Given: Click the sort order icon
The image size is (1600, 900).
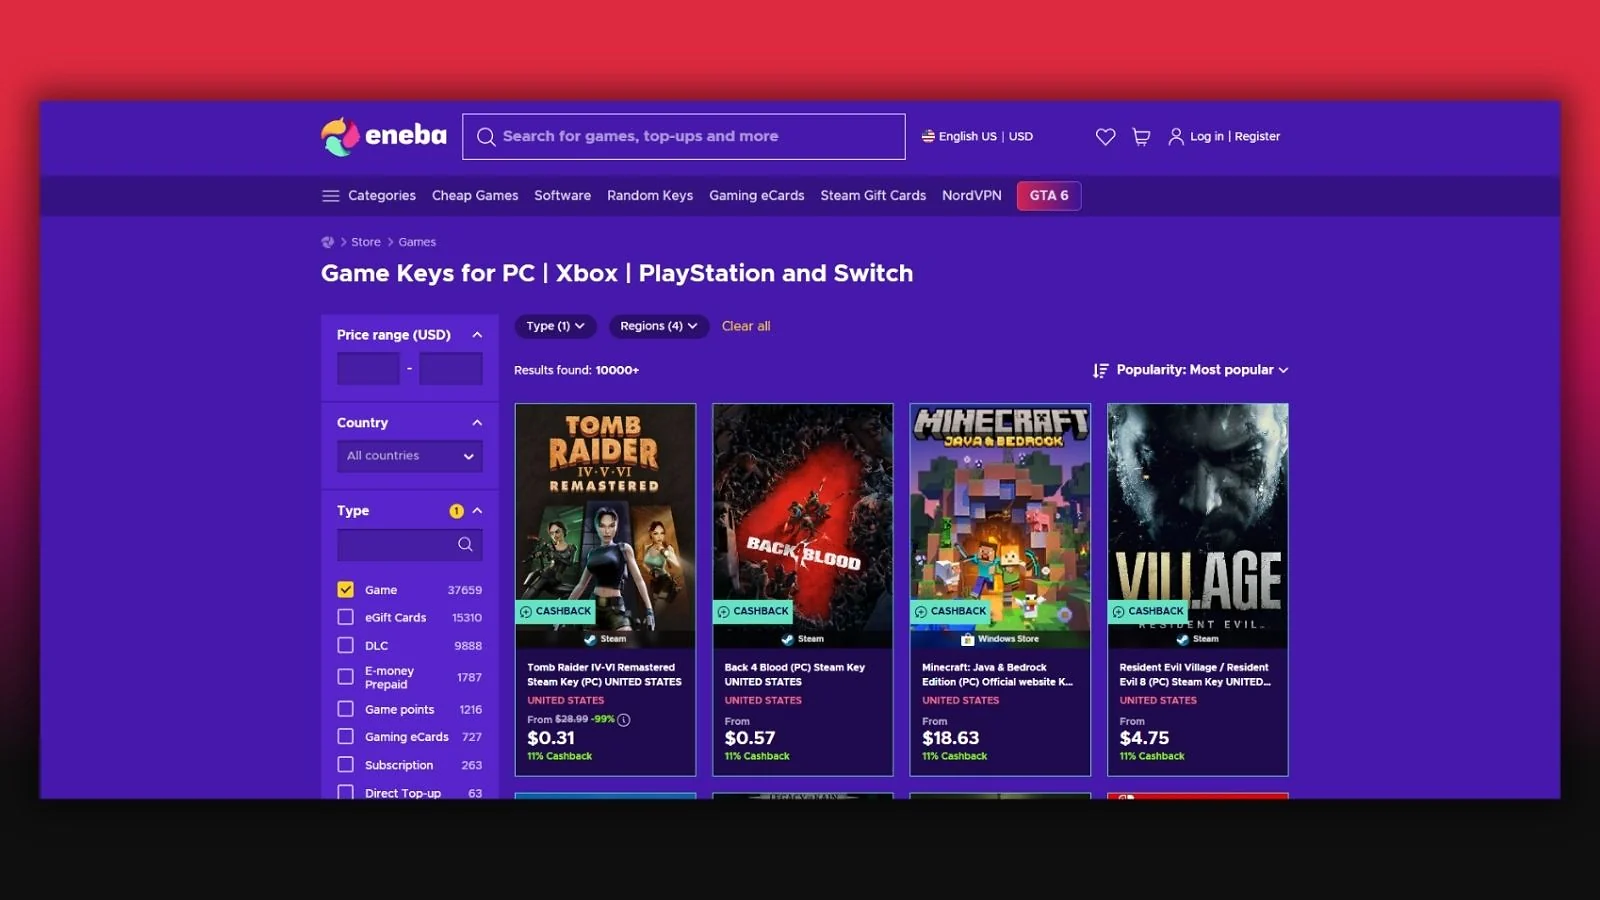Looking at the screenshot, I should coord(1101,370).
